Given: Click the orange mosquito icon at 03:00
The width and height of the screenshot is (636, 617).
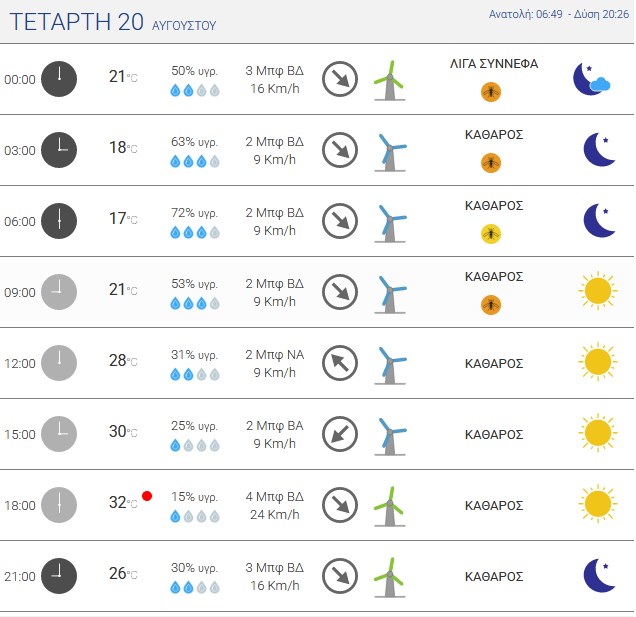Looking at the screenshot, I should (x=491, y=163).
